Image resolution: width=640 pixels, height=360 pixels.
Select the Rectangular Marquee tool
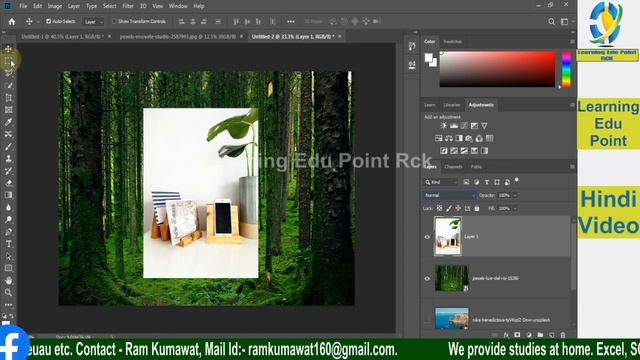click(8, 61)
